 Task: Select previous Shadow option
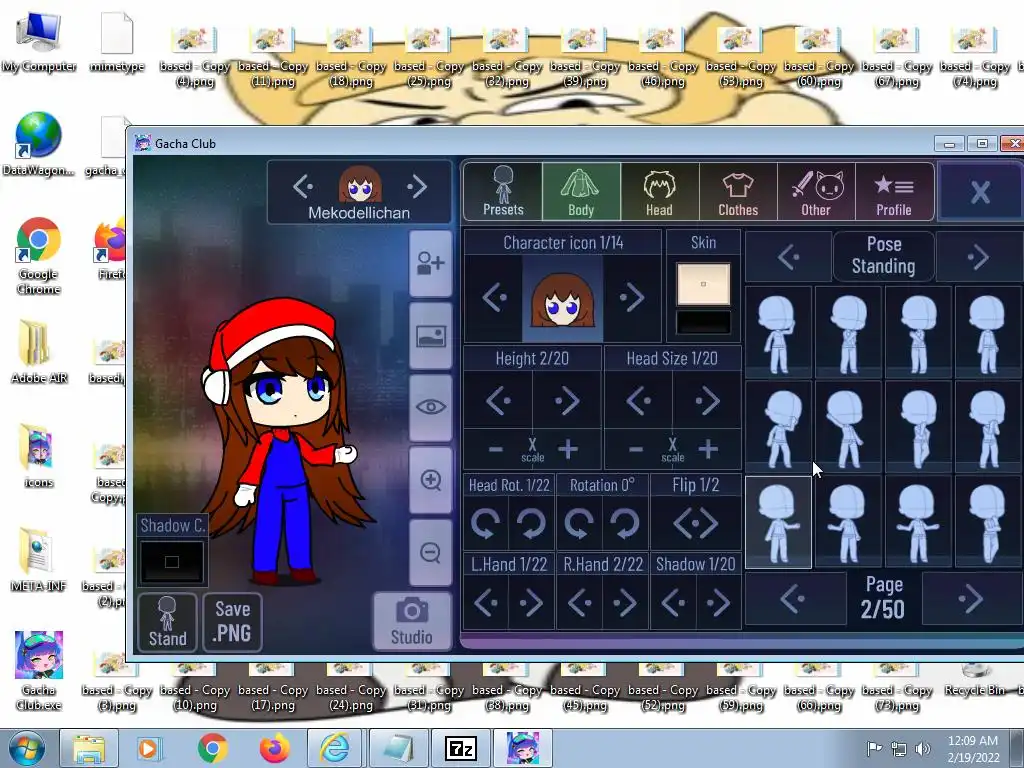coord(673,603)
